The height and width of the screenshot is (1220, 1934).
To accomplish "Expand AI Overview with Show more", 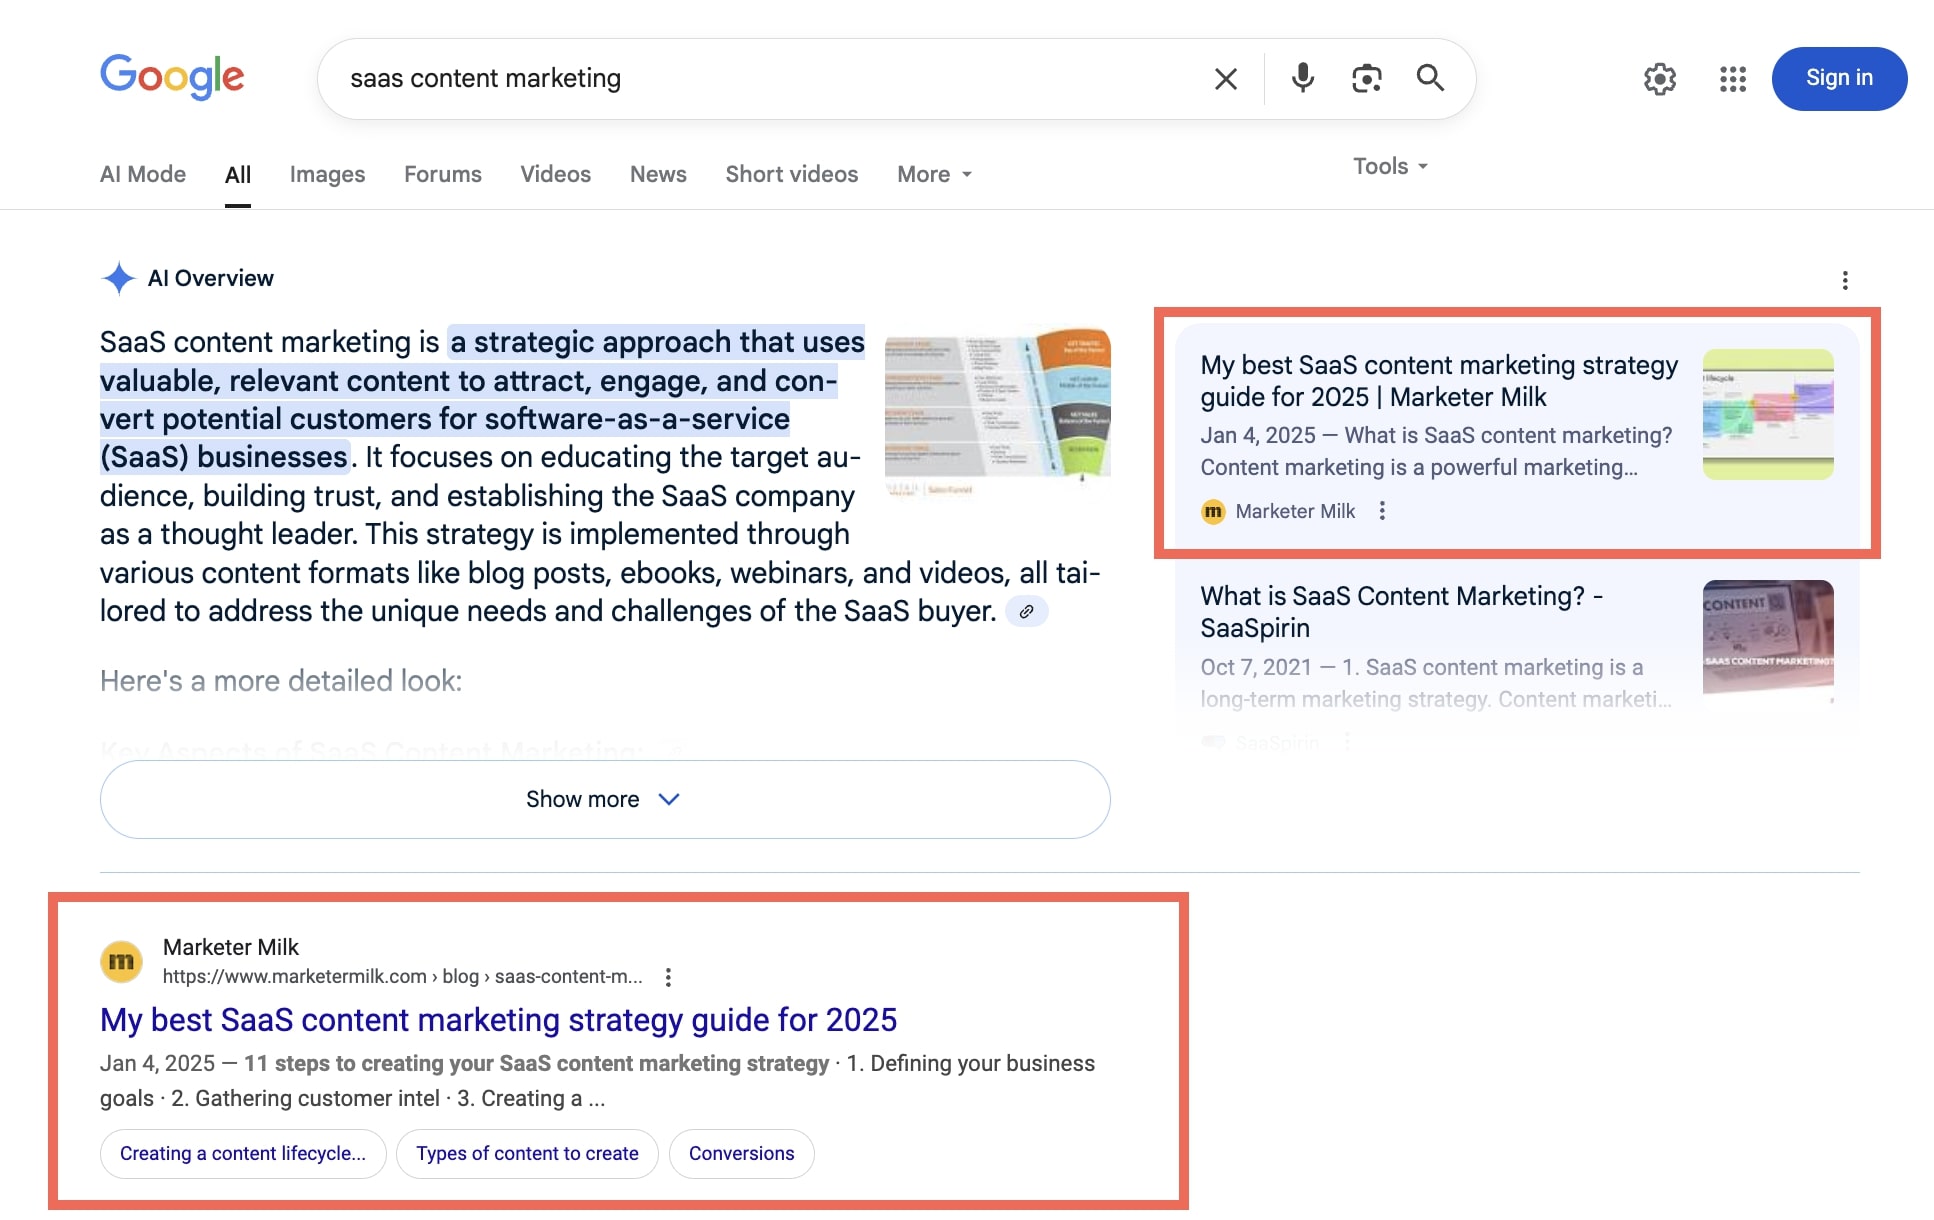I will [605, 799].
